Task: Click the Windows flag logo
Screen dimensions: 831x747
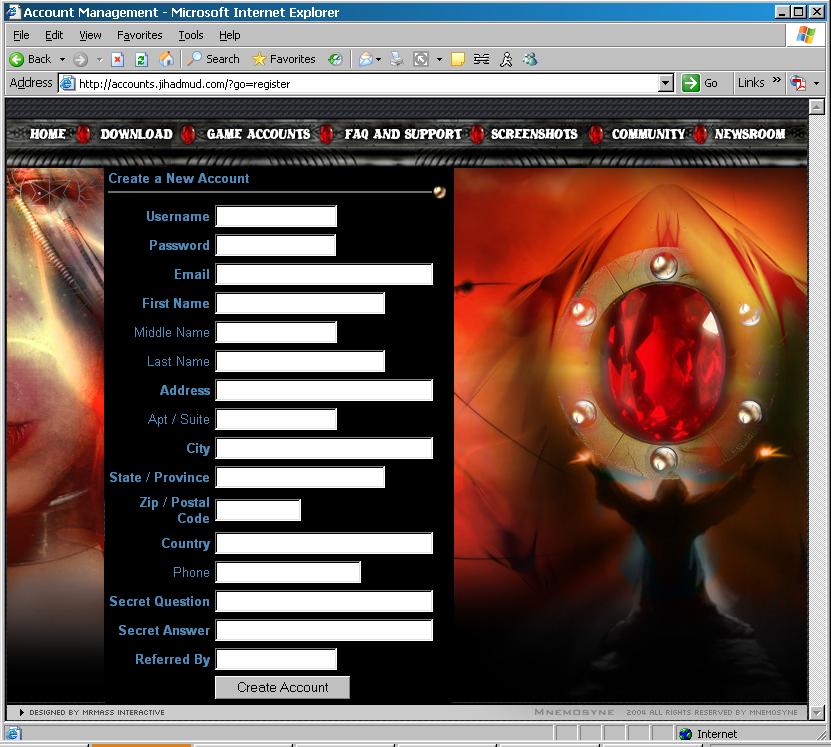Action: 806,35
